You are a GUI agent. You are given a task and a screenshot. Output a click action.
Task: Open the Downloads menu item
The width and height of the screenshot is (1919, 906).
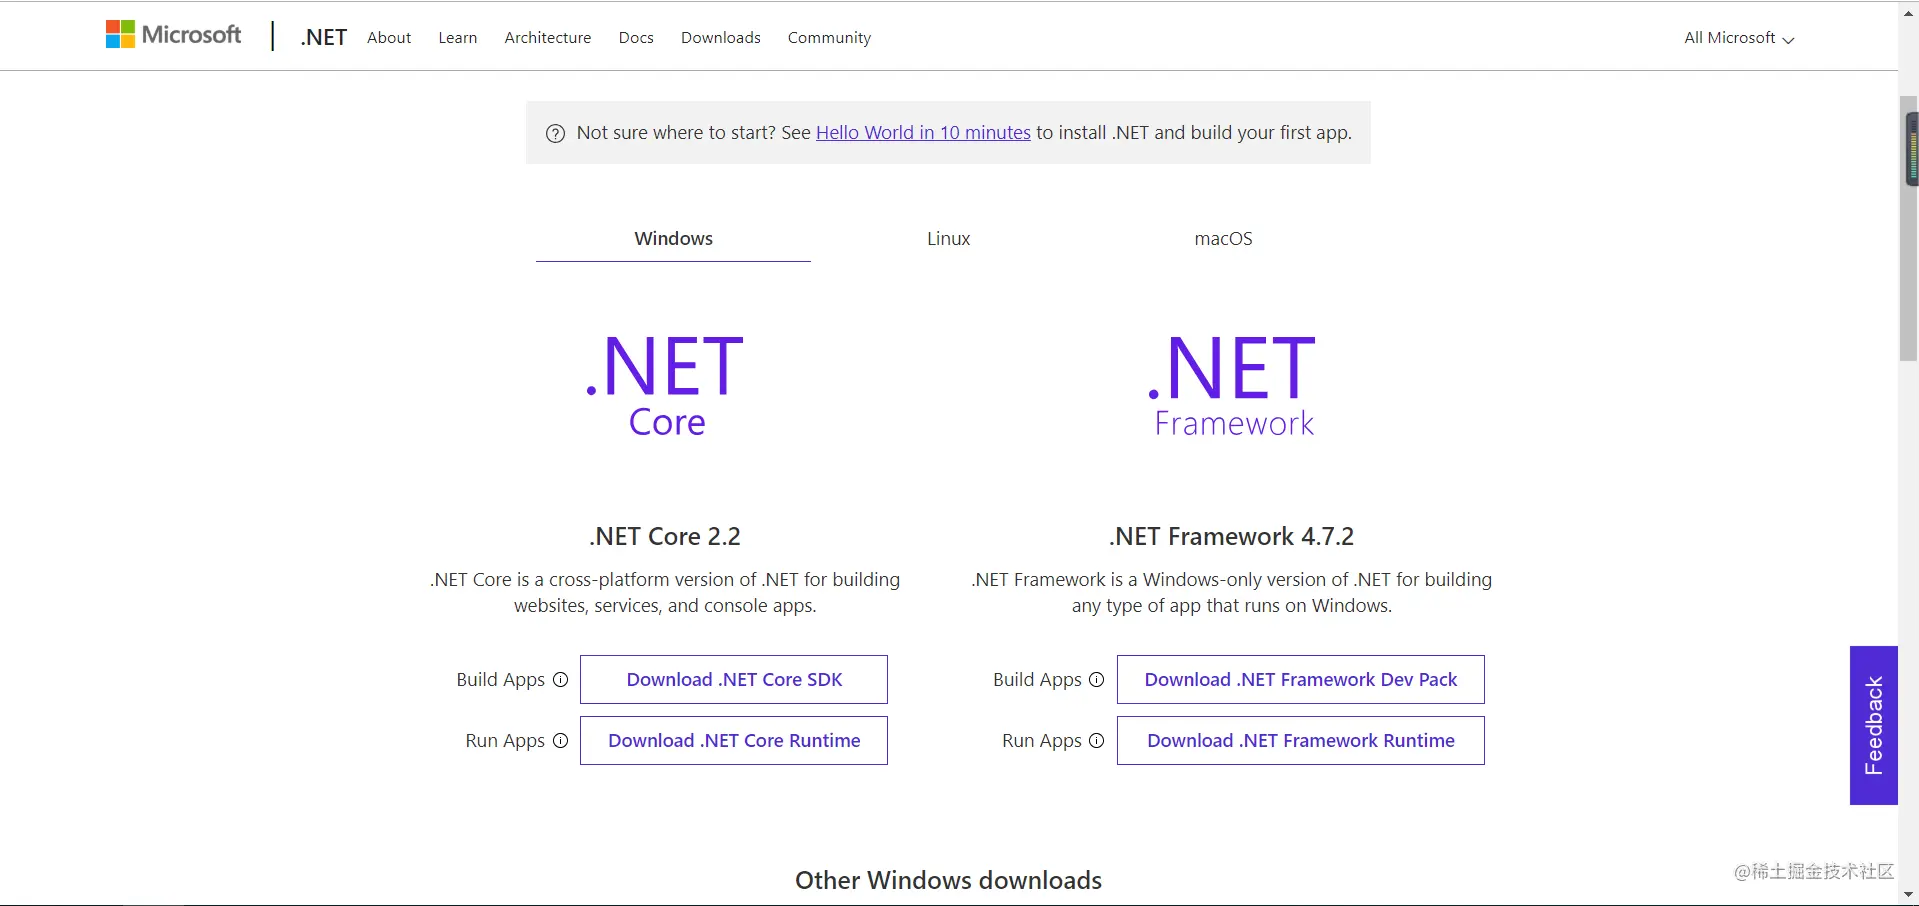[720, 37]
